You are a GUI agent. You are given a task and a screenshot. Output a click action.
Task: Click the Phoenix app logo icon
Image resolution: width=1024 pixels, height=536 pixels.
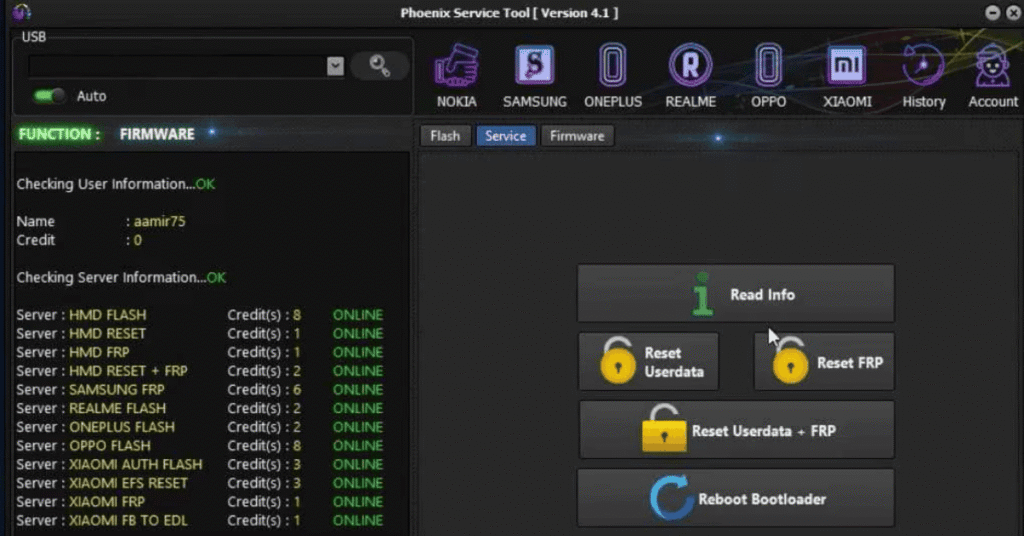(21, 12)
